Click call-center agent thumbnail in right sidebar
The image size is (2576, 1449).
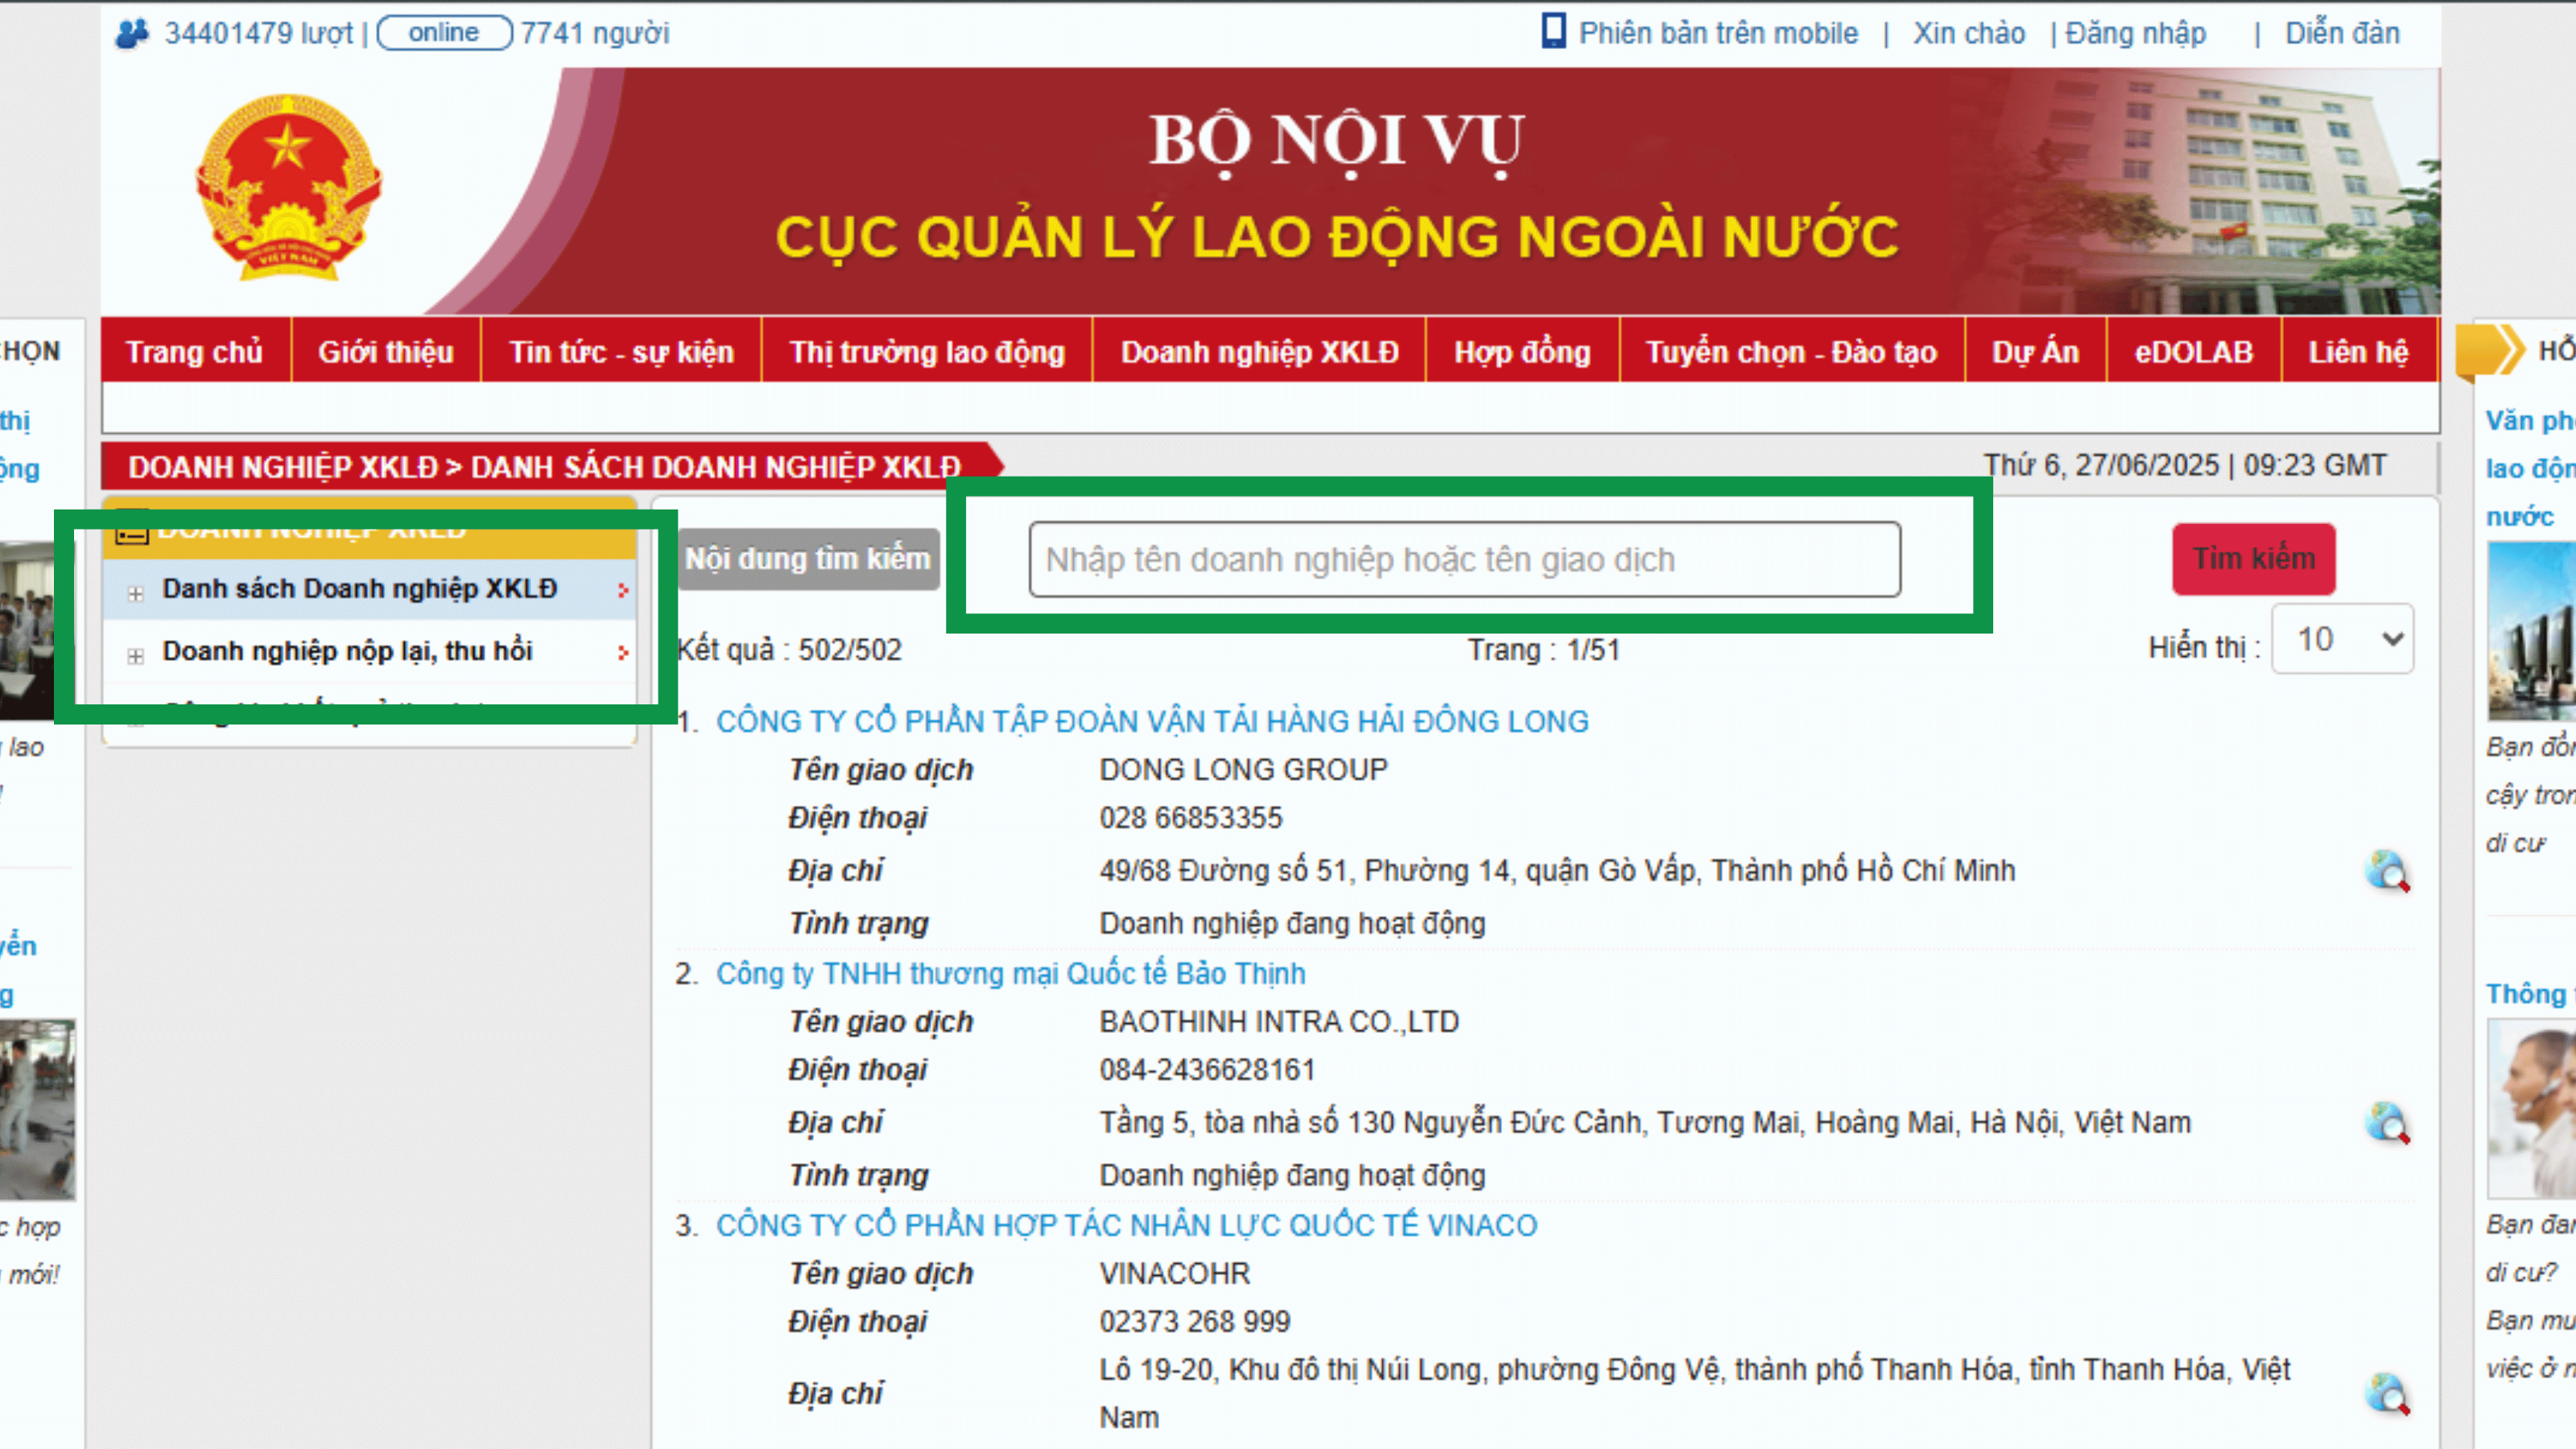click(x=2531, y=1108)
